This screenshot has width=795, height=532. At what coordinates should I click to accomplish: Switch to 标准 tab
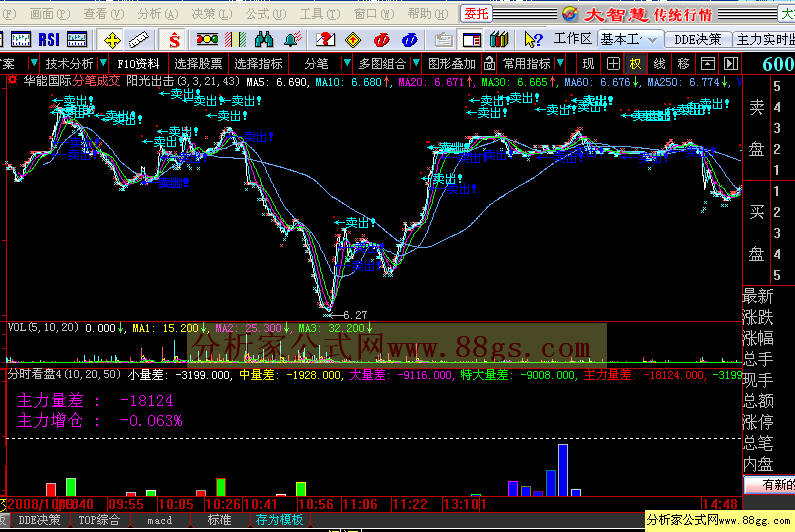(x=220, y=520)
